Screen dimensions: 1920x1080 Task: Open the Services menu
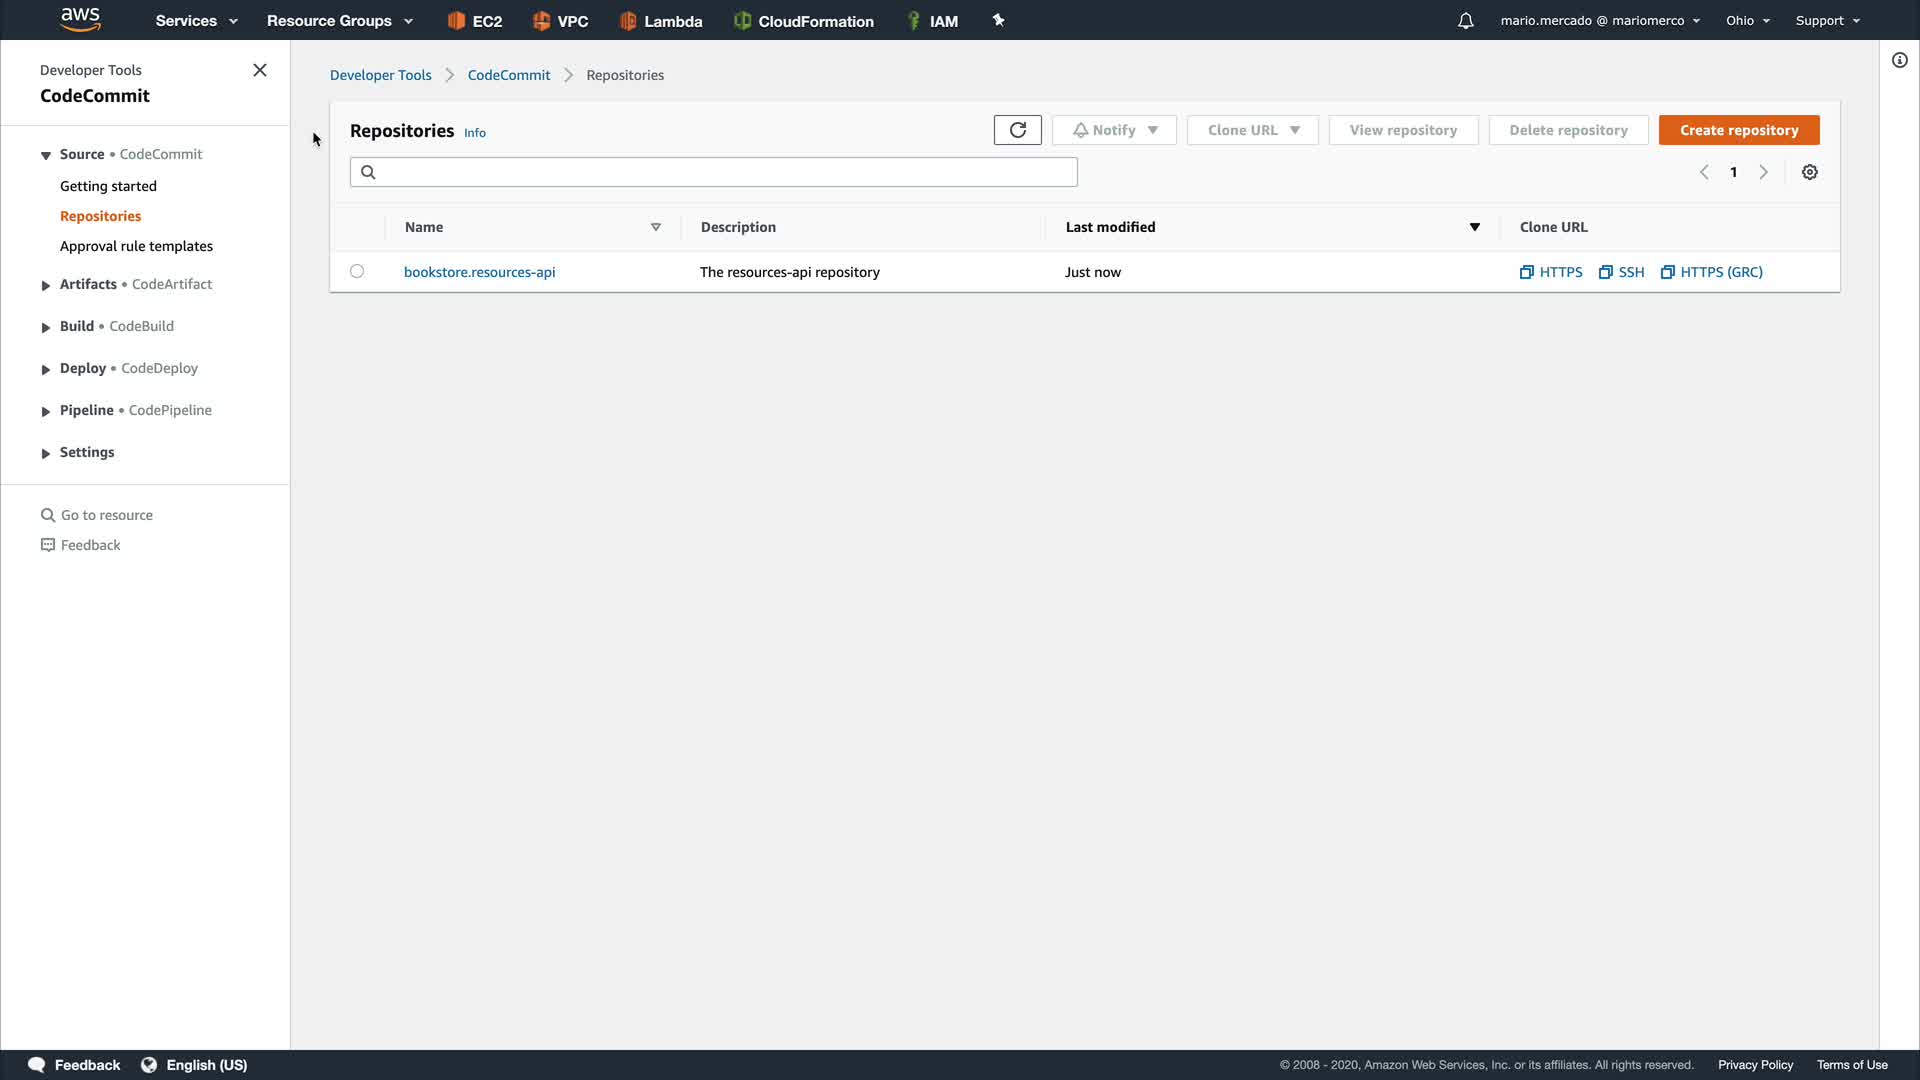[x=196, y=21]
